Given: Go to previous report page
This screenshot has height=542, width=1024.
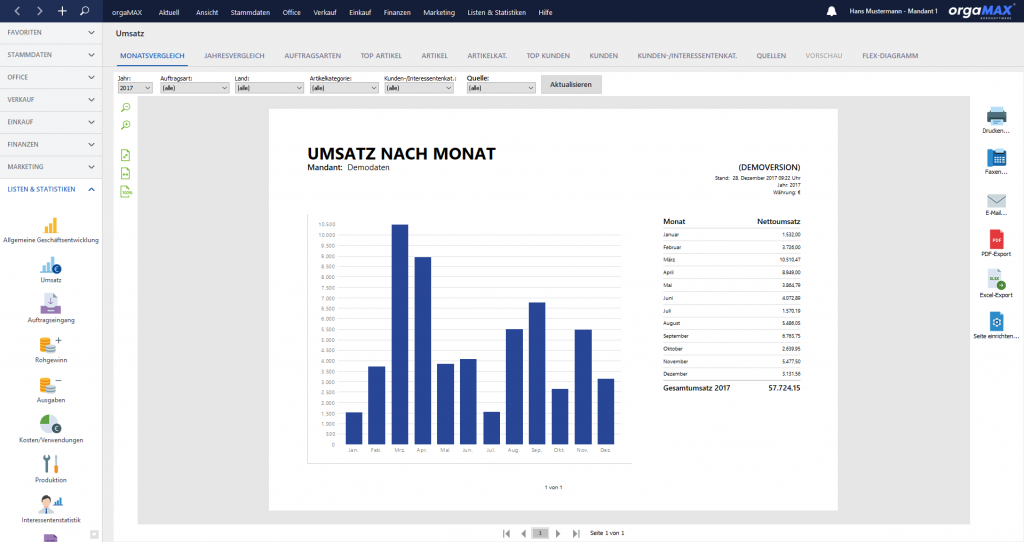Looking at the screenshot, I should (x=523, y=534).
